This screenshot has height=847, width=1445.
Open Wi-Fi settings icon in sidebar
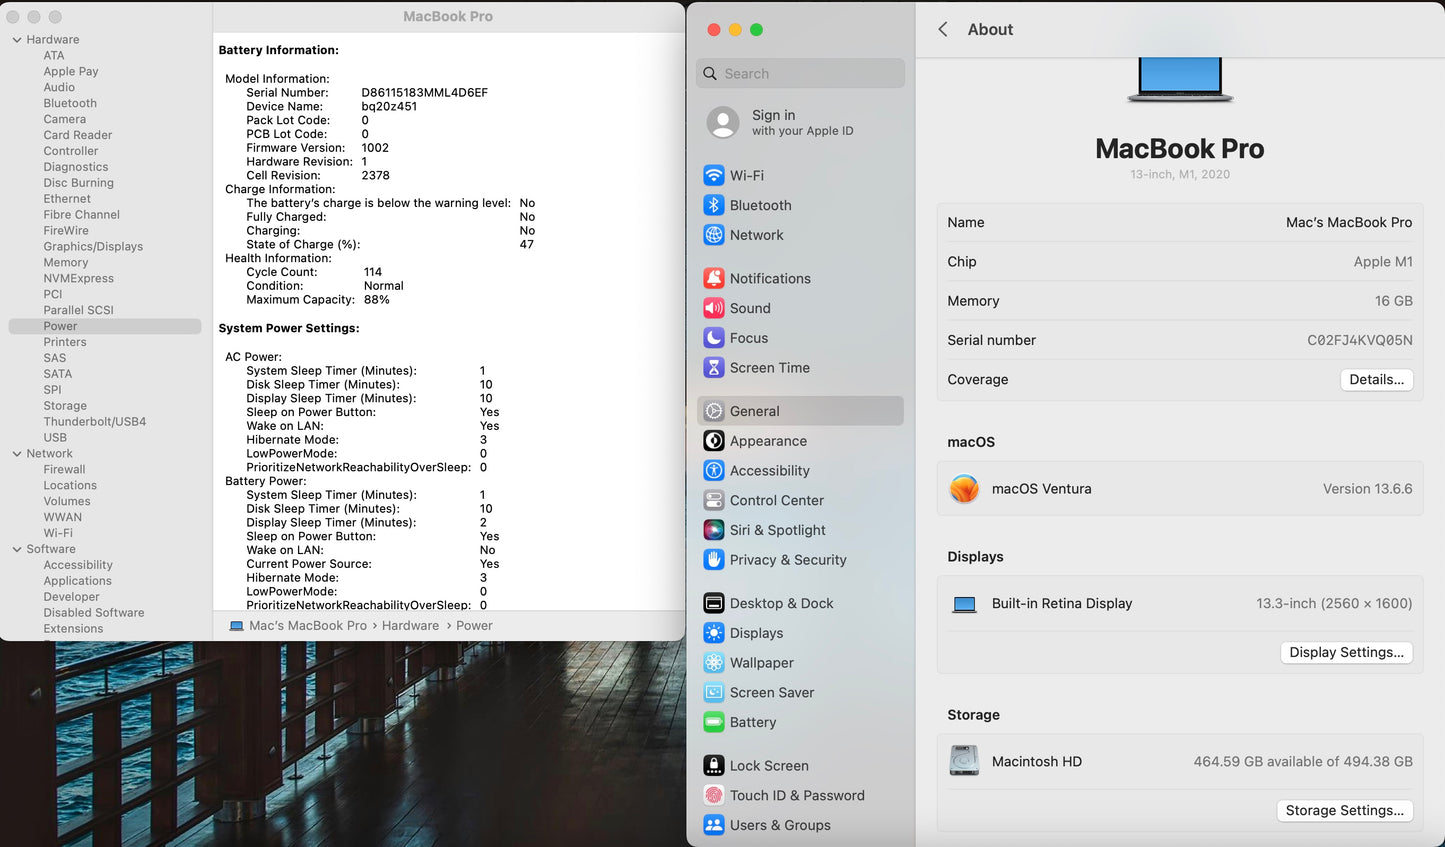(x=713, y=175)
